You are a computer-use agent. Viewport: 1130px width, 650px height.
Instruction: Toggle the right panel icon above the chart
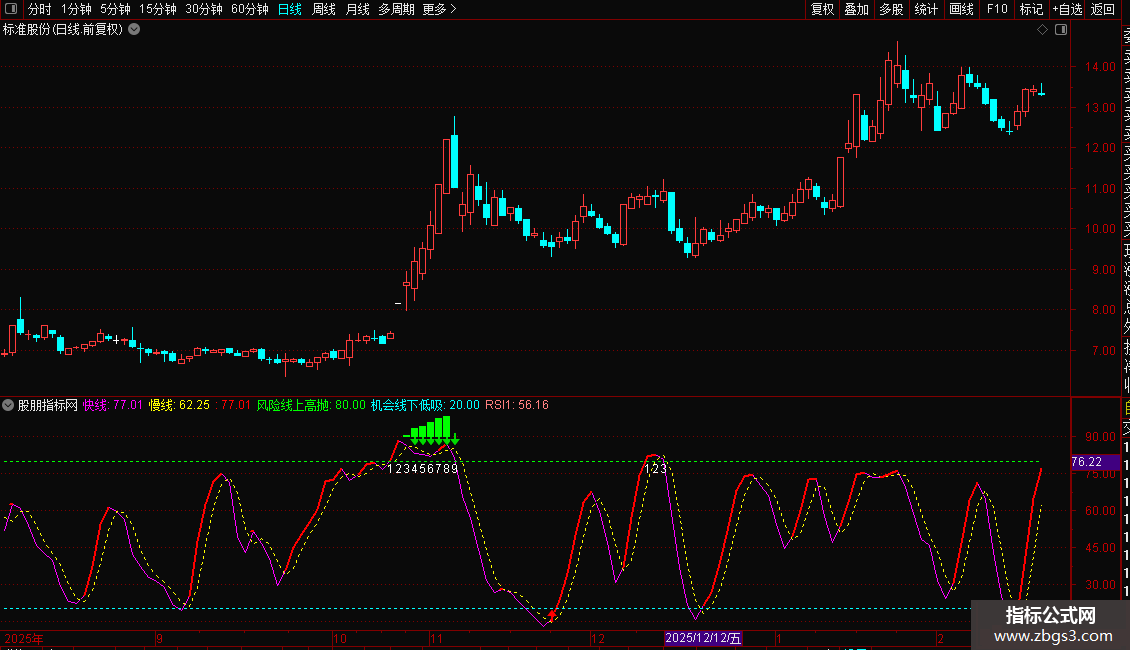pos(1061,30)
